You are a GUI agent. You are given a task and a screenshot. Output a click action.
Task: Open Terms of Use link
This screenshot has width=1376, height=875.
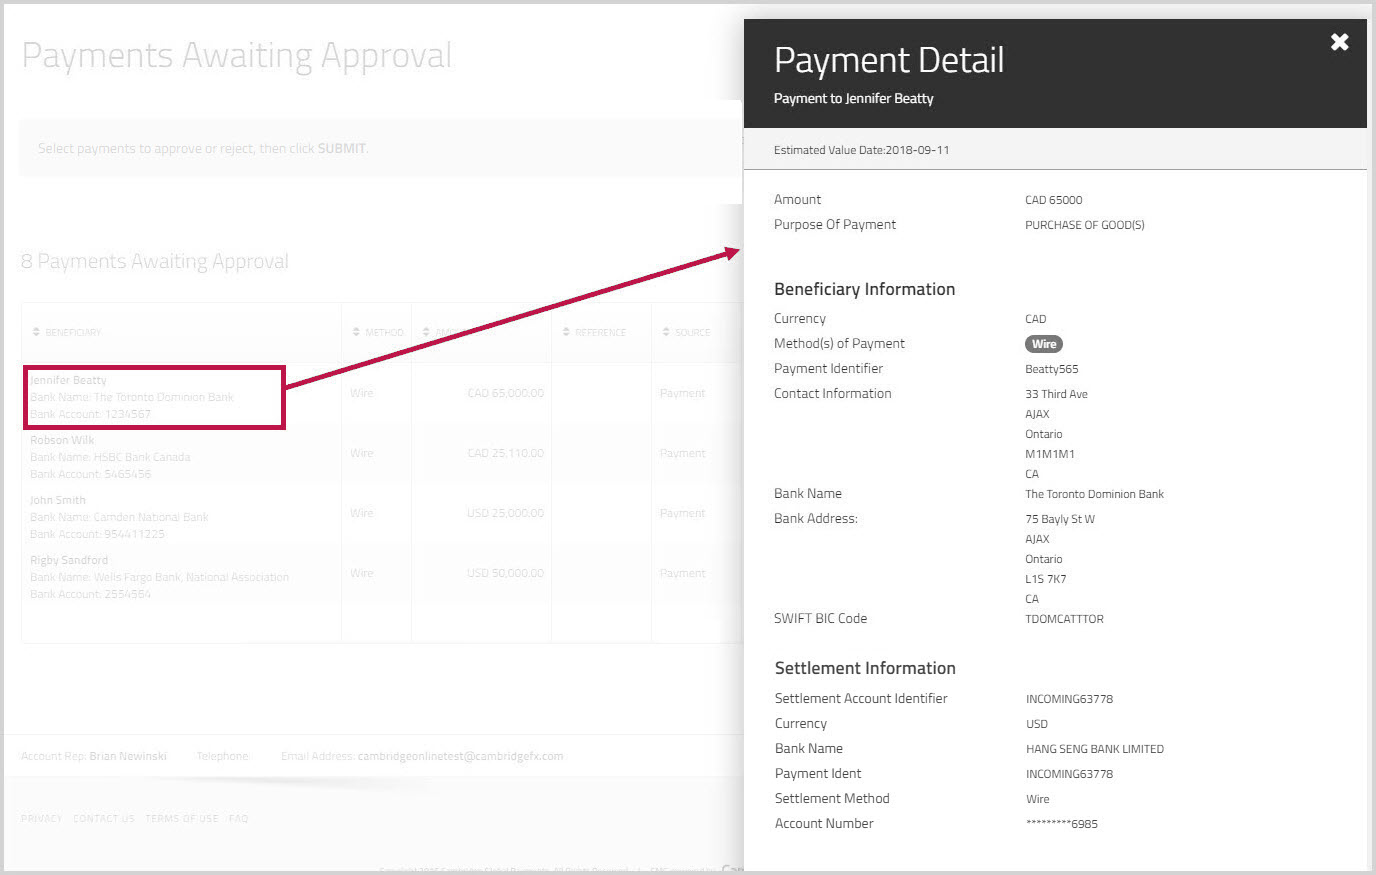click(181, 818)
